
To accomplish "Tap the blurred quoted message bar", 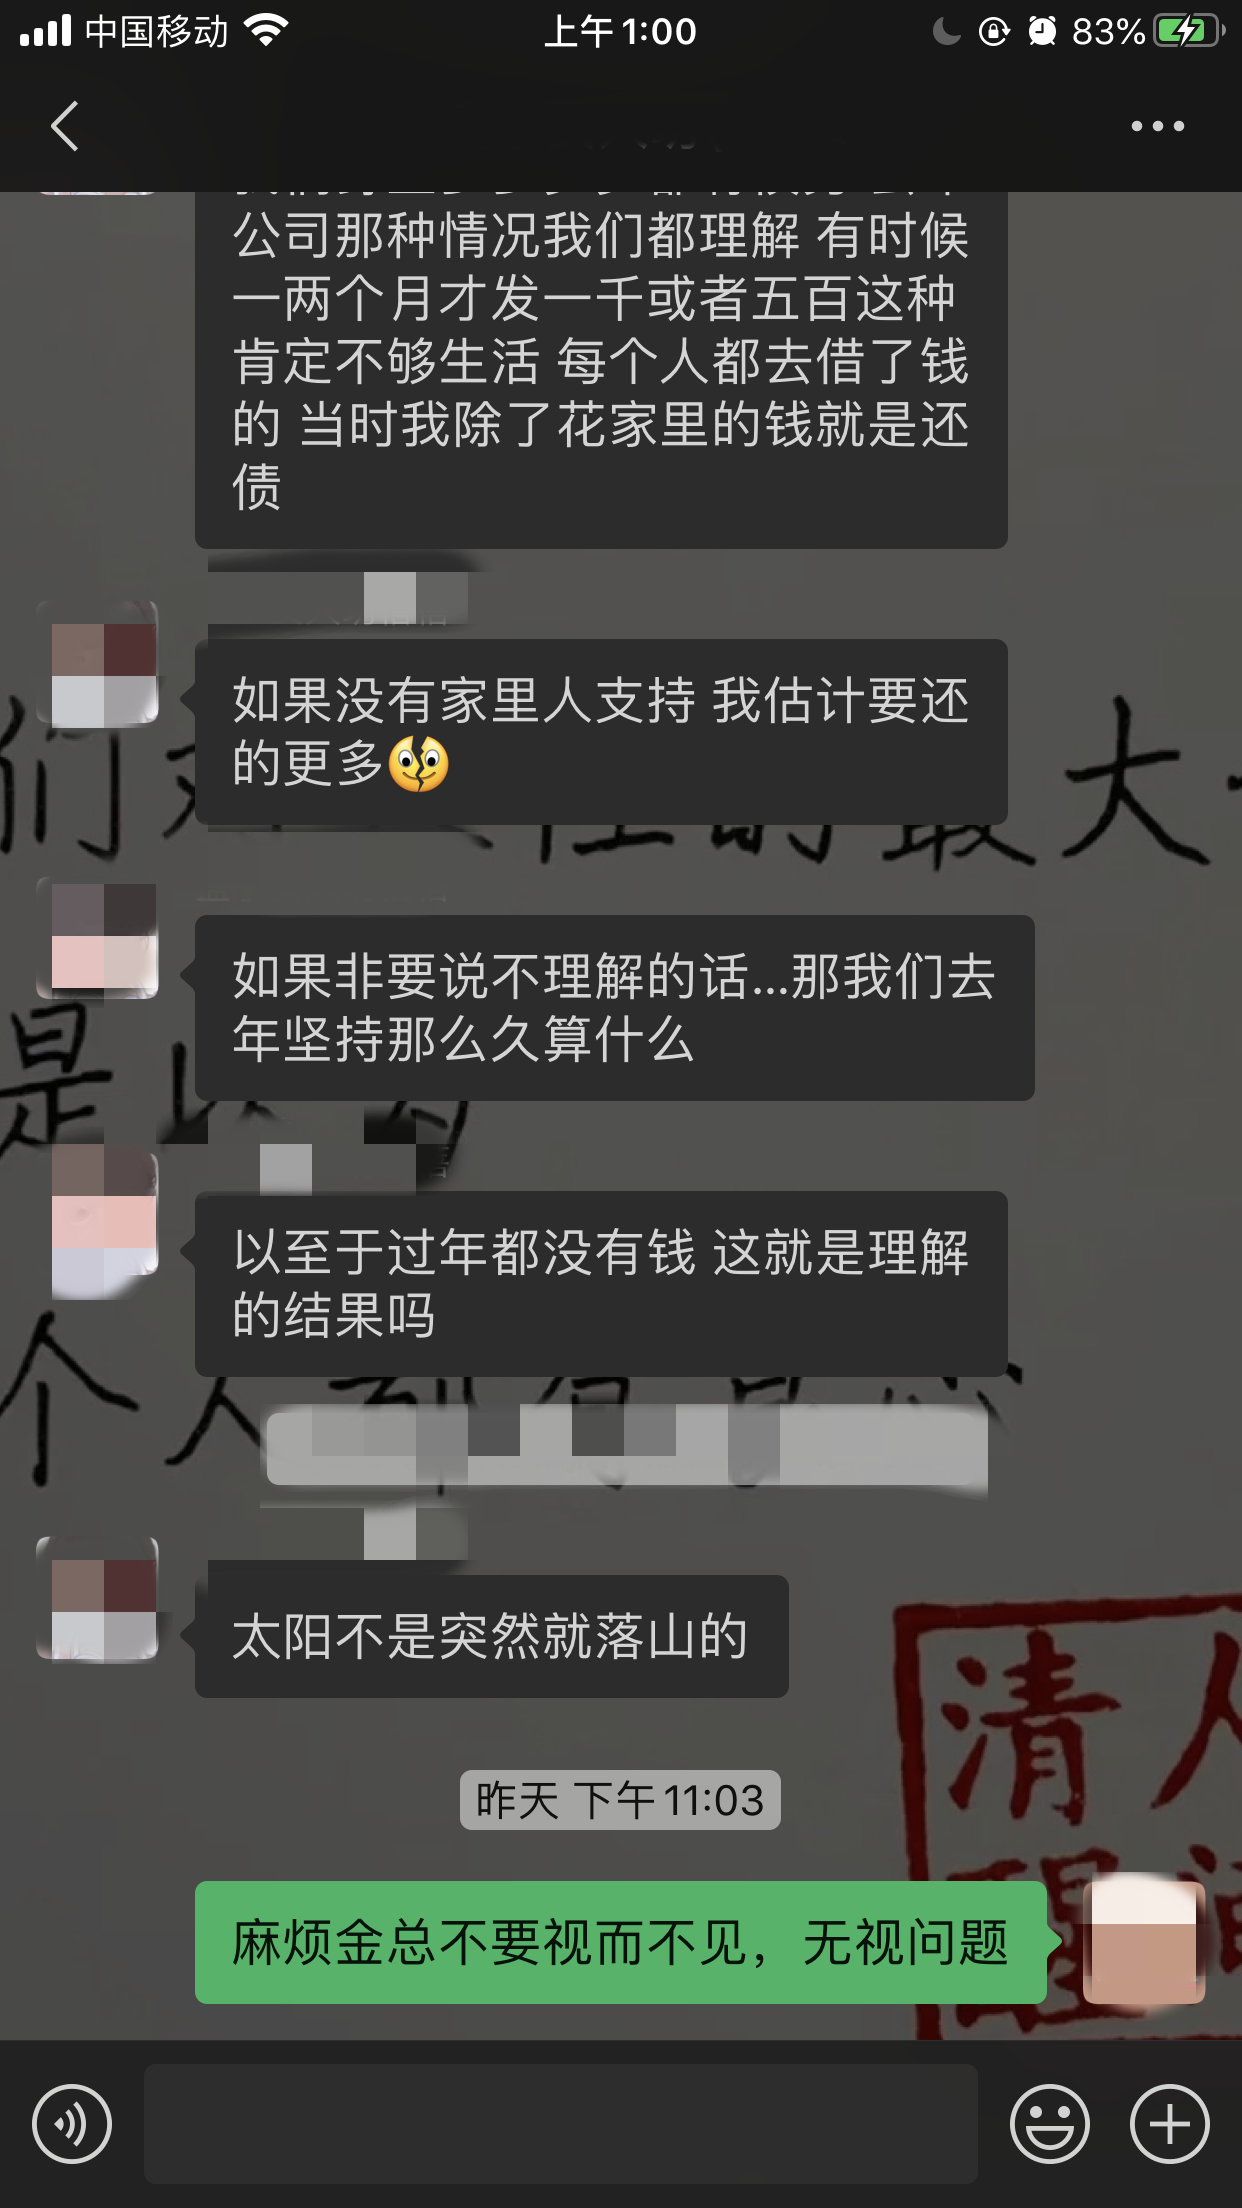I will pyautogui.click(x=627, y=1446).
